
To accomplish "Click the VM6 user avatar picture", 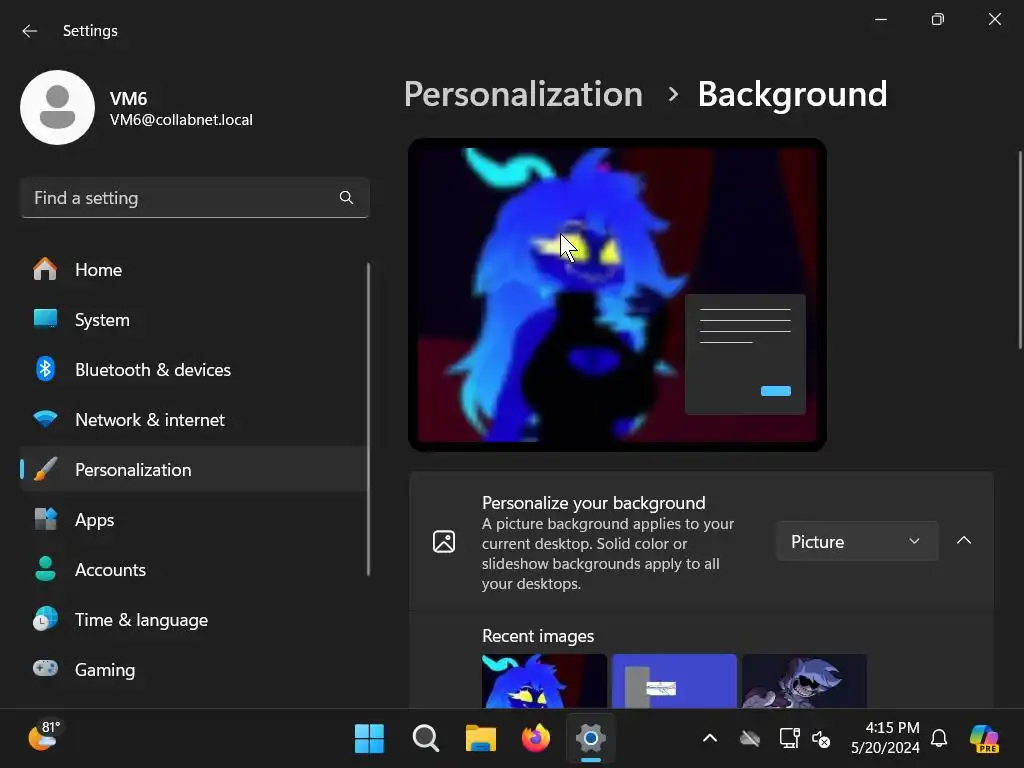I will click(x=57, y=108).
